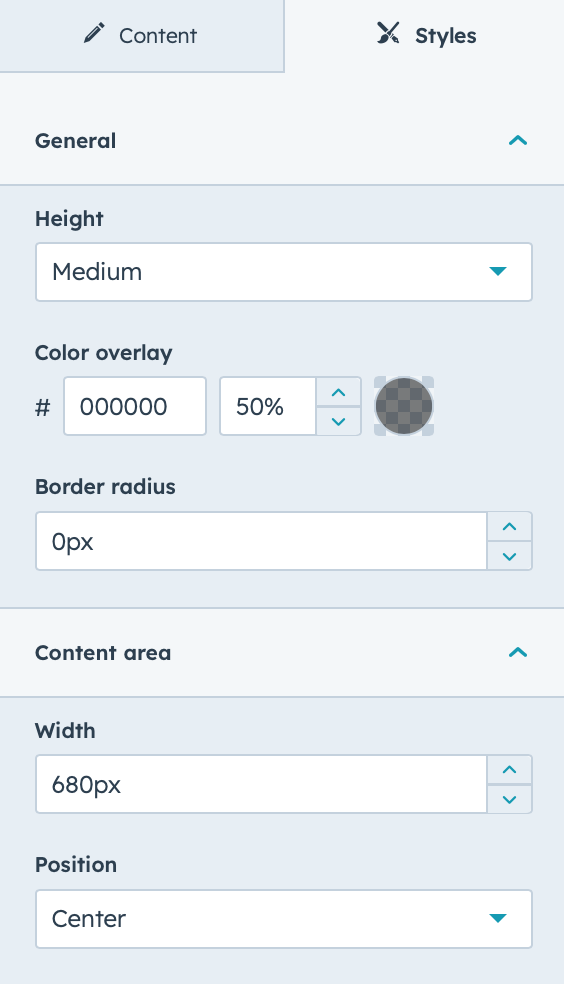Click the pencil icon on Content tab
This screenshot has width=564, height=984.
[94, 34]
